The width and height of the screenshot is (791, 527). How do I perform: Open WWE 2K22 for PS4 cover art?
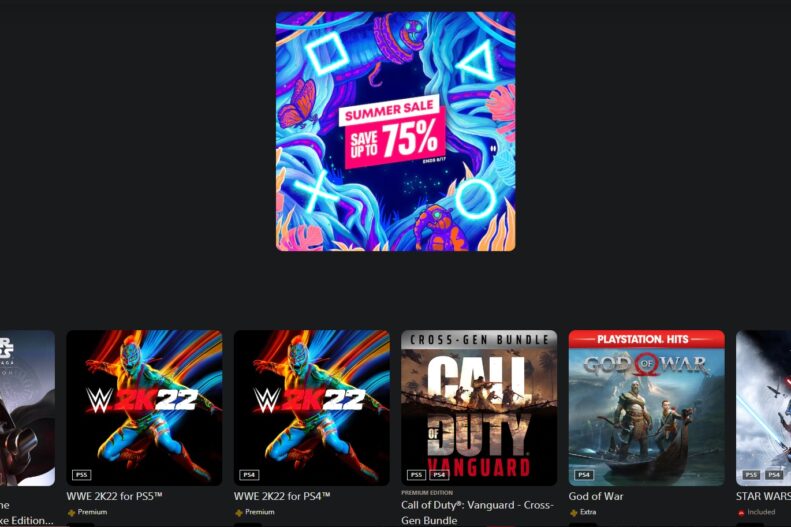pos(312,408)
